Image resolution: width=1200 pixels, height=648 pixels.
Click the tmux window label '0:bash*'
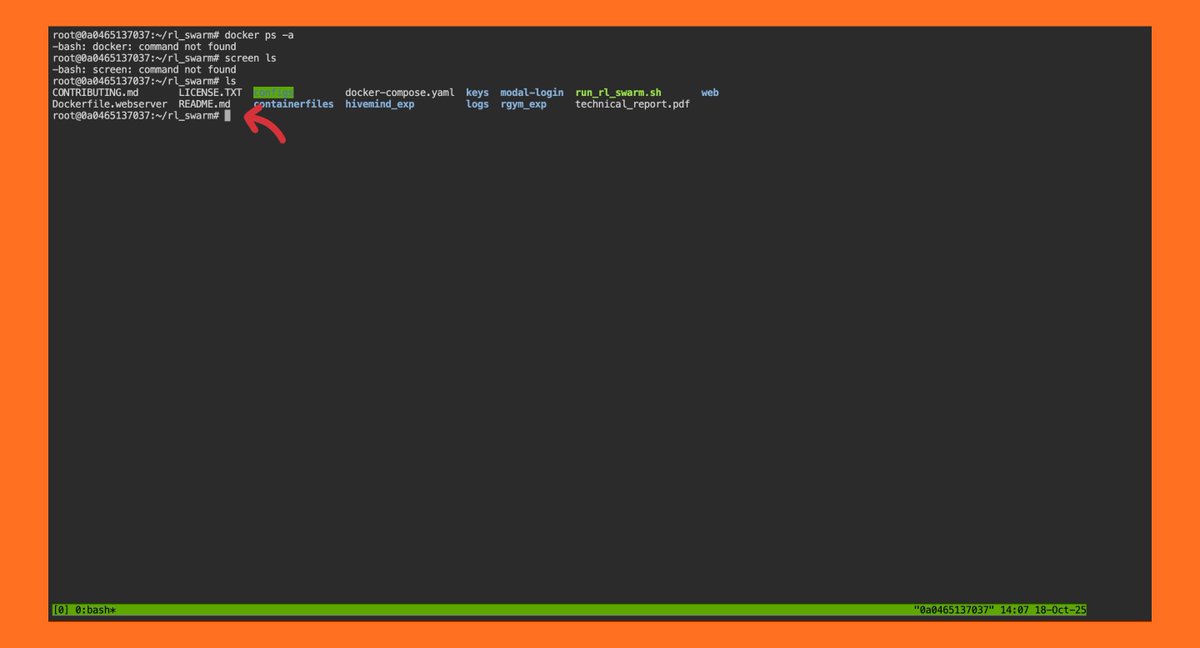[96, 610]
